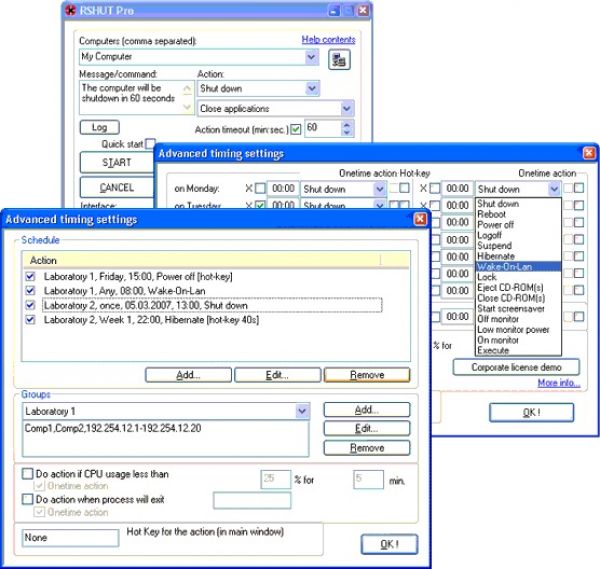The width and height of the screenshot is (600, 569).
Task: Click Groups Add button
Action: pyautogui.click(x=367, y=410)
